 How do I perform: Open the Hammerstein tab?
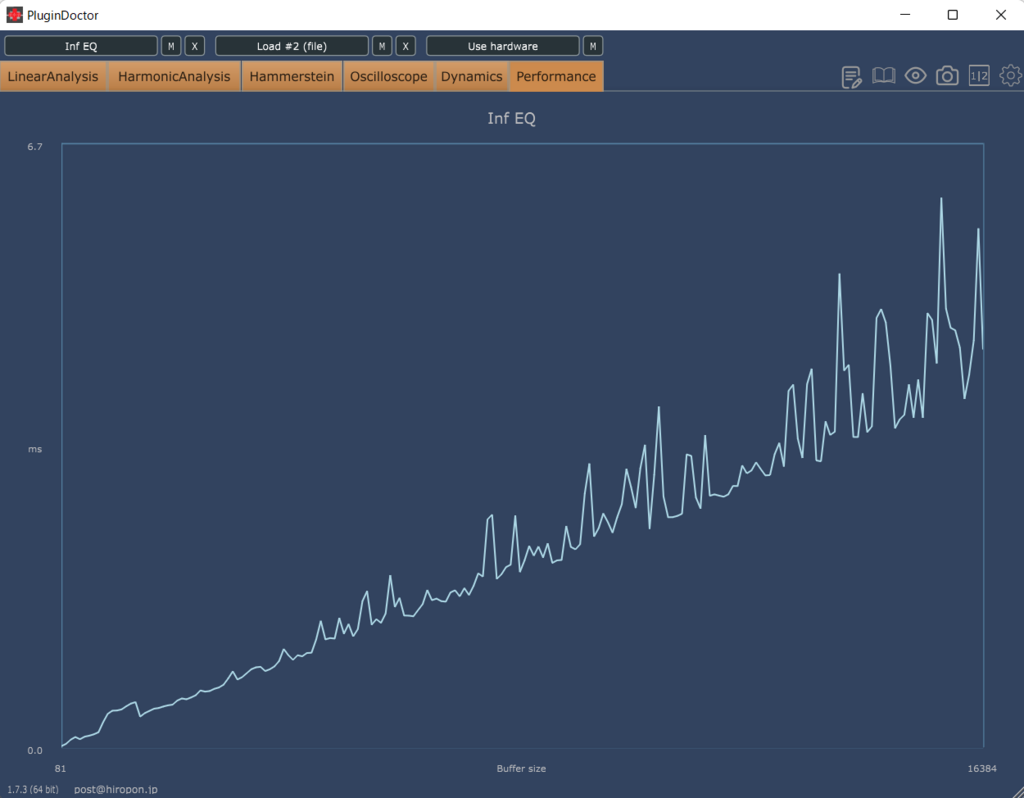(x=292, y=76)
